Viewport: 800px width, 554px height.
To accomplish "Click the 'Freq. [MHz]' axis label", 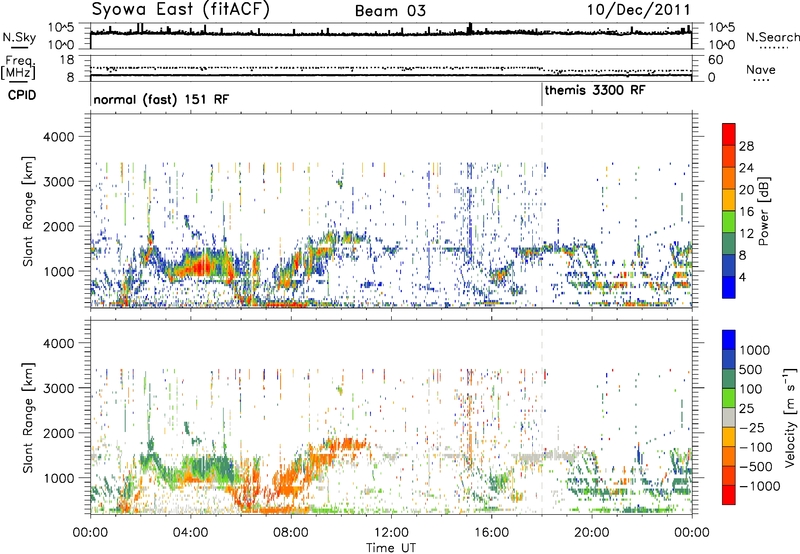I will click(18, 67).
